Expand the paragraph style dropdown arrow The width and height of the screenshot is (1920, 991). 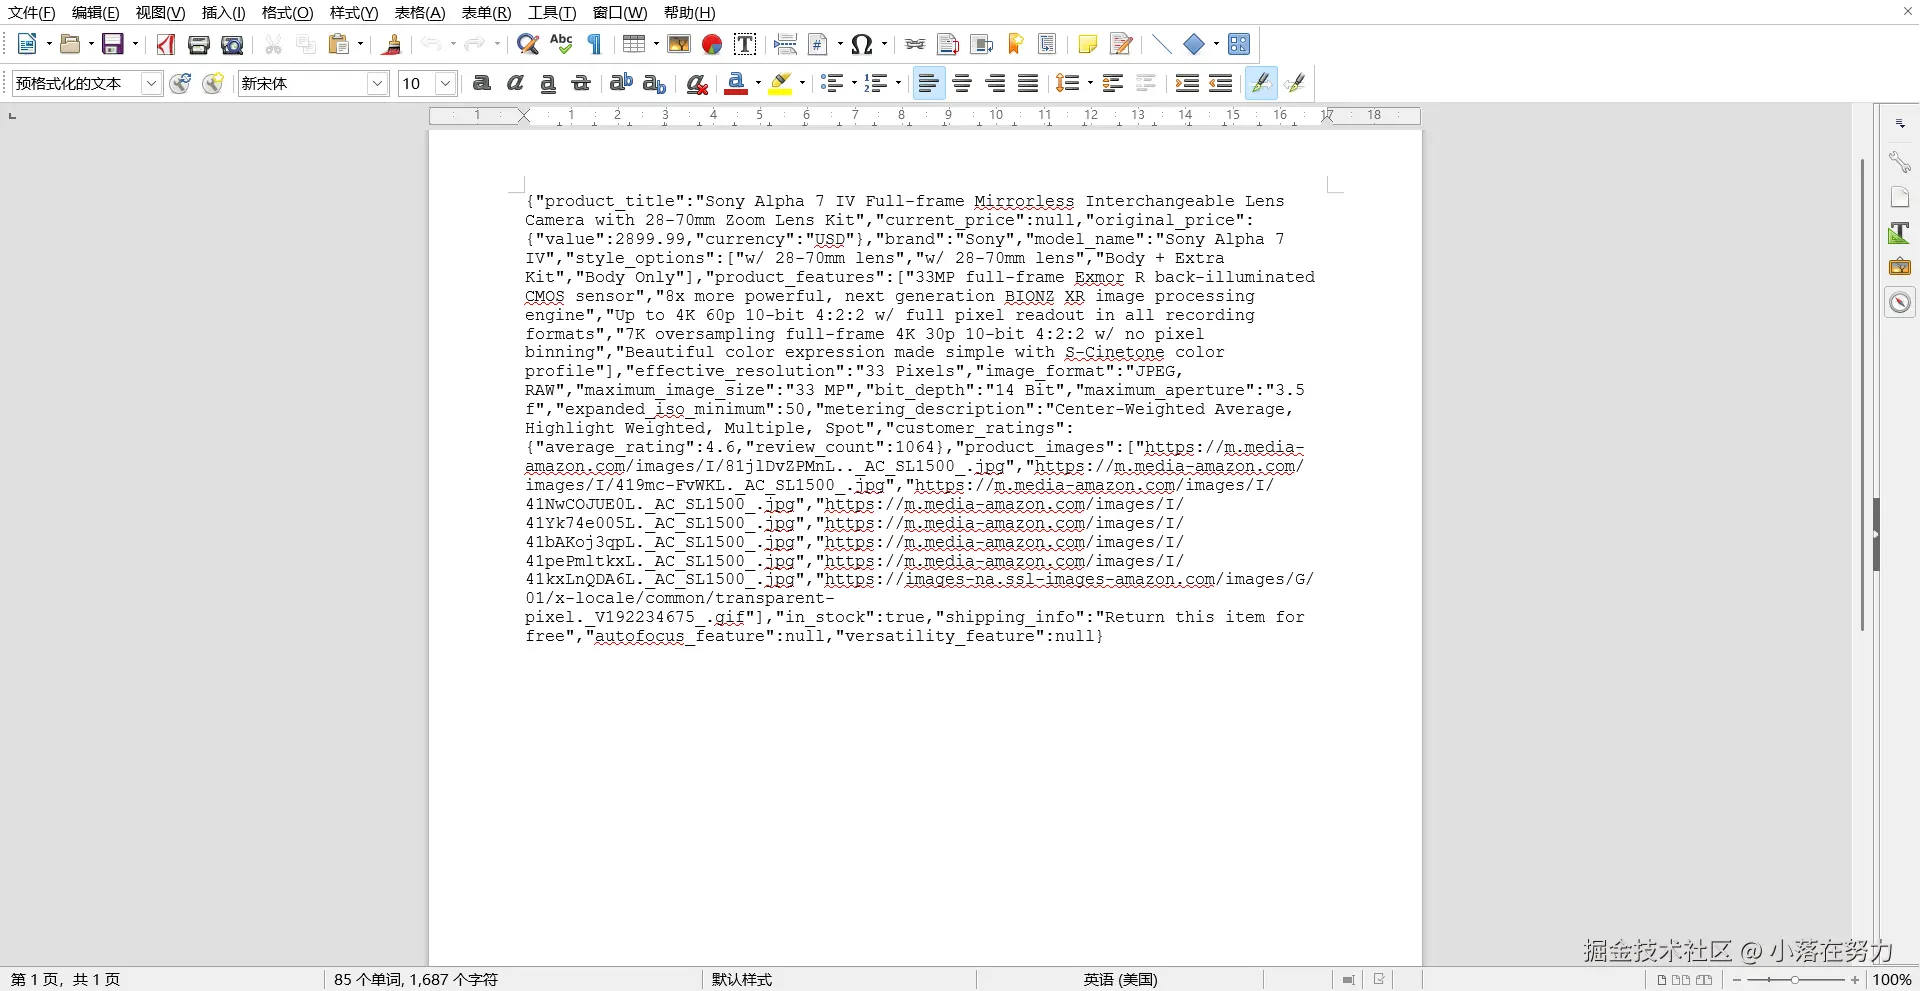tap(151, 84)
